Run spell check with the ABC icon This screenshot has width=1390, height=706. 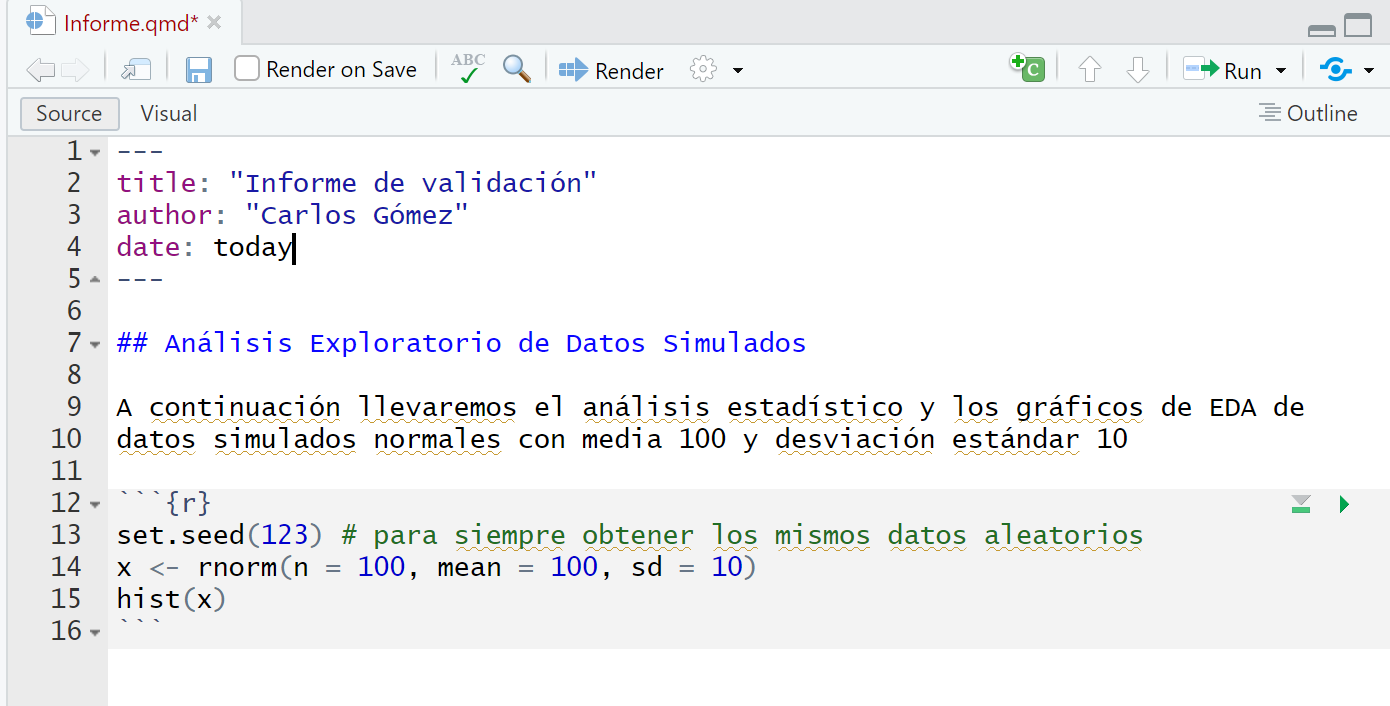coord(467,69)
